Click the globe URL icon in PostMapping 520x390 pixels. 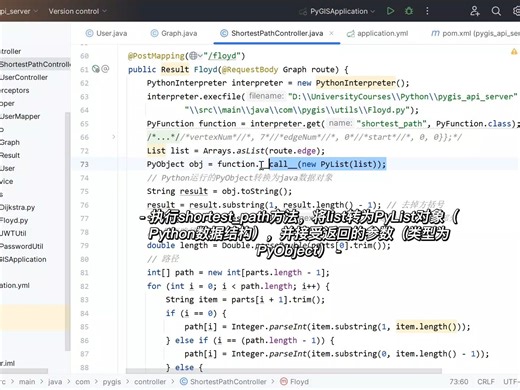click(x=193, y=56)
